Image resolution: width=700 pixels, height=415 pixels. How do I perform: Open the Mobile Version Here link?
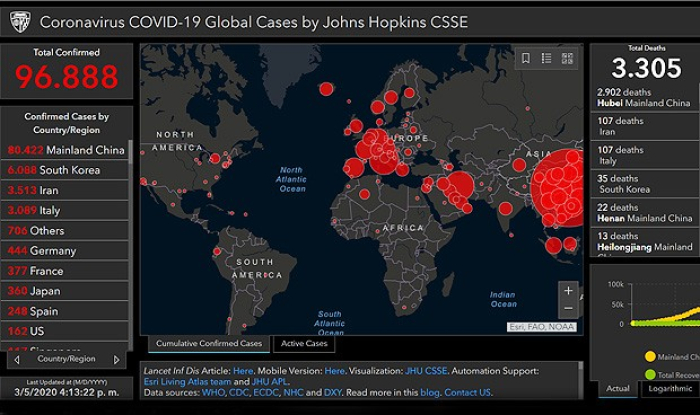point(334,371)
